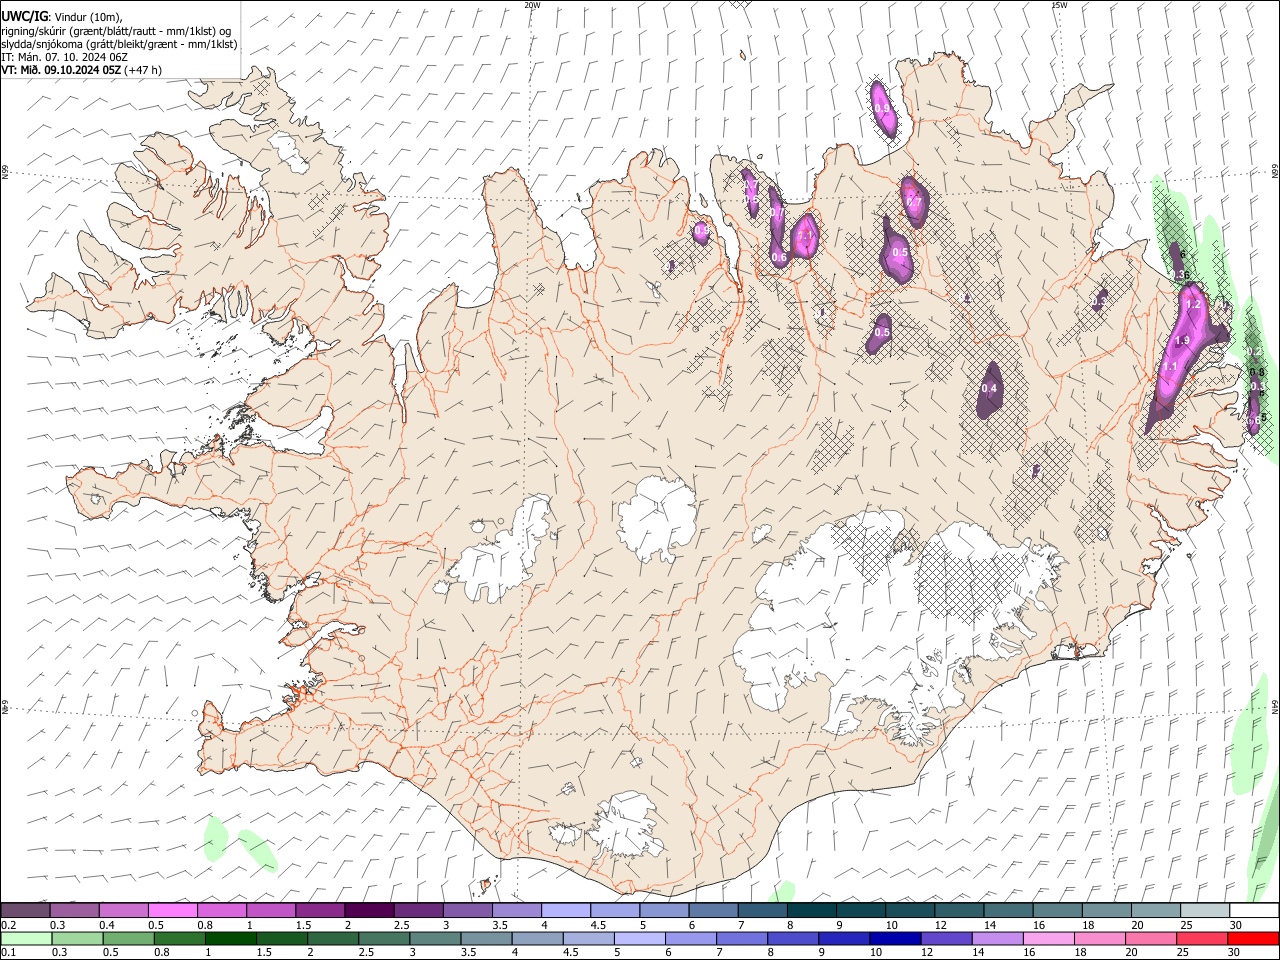
Task: Click the bottom-row legend label '0.1'
Action: pos(8,953)
